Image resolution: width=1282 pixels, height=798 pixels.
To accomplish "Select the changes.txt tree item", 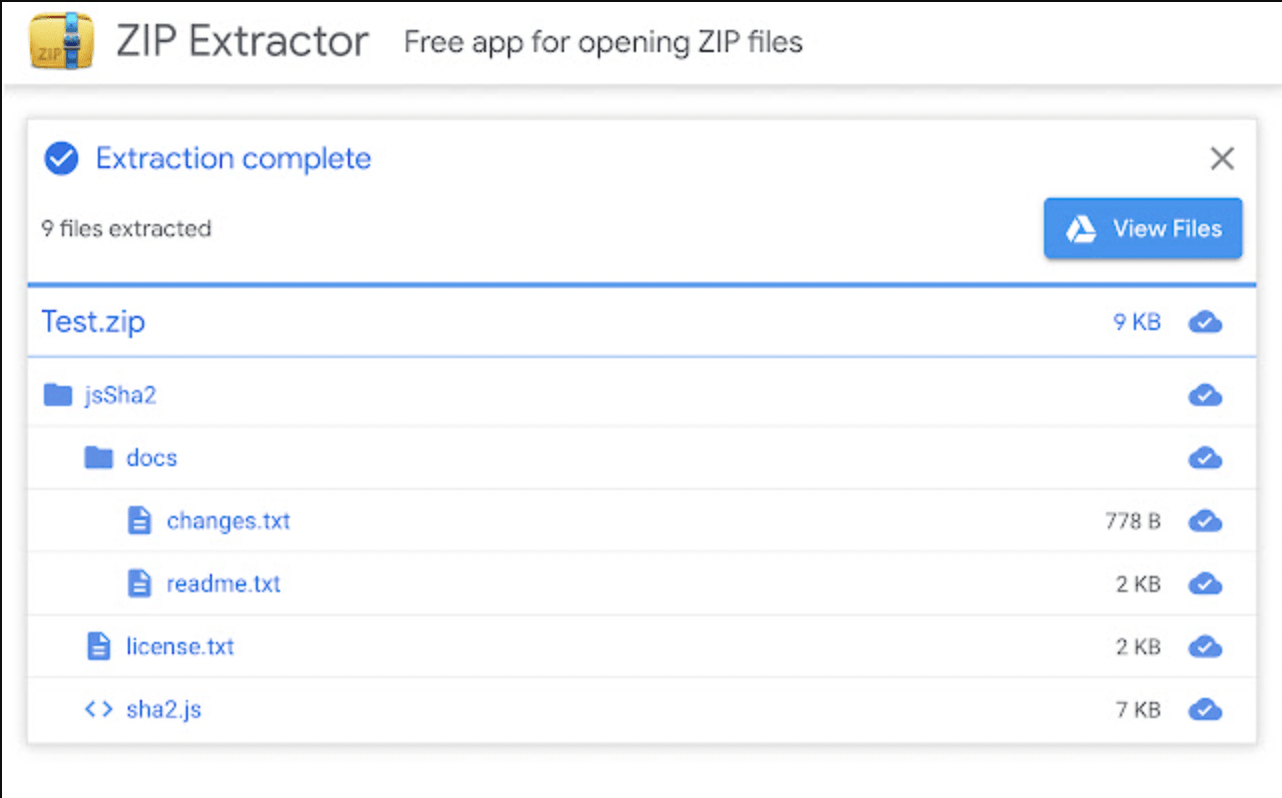I will pos(228,520).
